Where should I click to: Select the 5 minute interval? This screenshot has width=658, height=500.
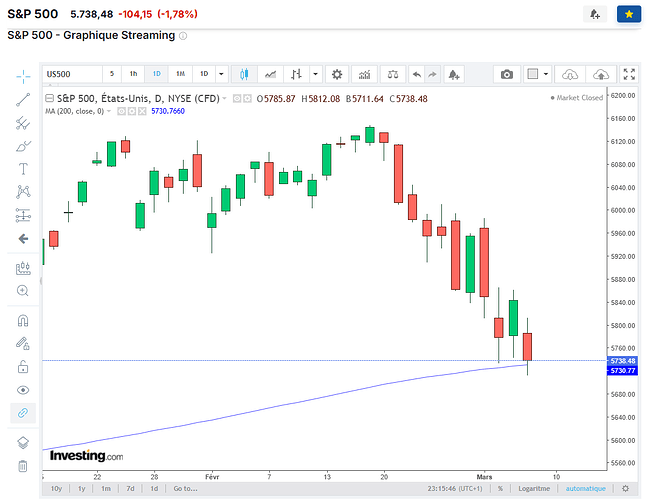click(x=112, y=74)
